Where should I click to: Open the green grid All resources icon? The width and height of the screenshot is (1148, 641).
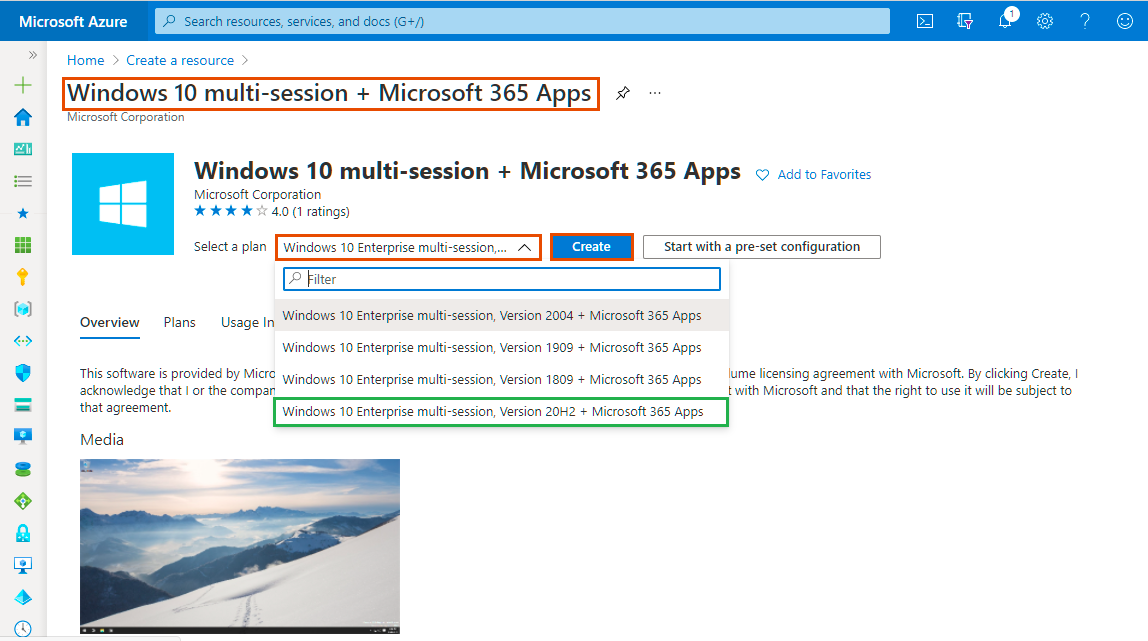coord(23,245)
